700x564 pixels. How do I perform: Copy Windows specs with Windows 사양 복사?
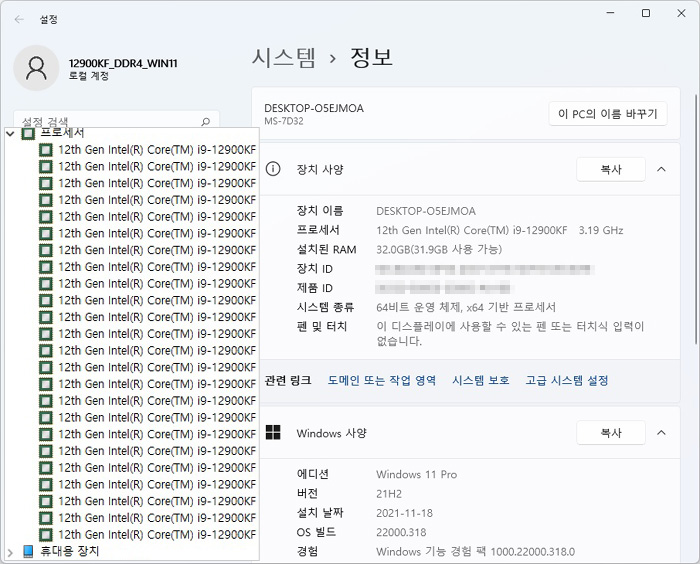click(x=611, y=433)
